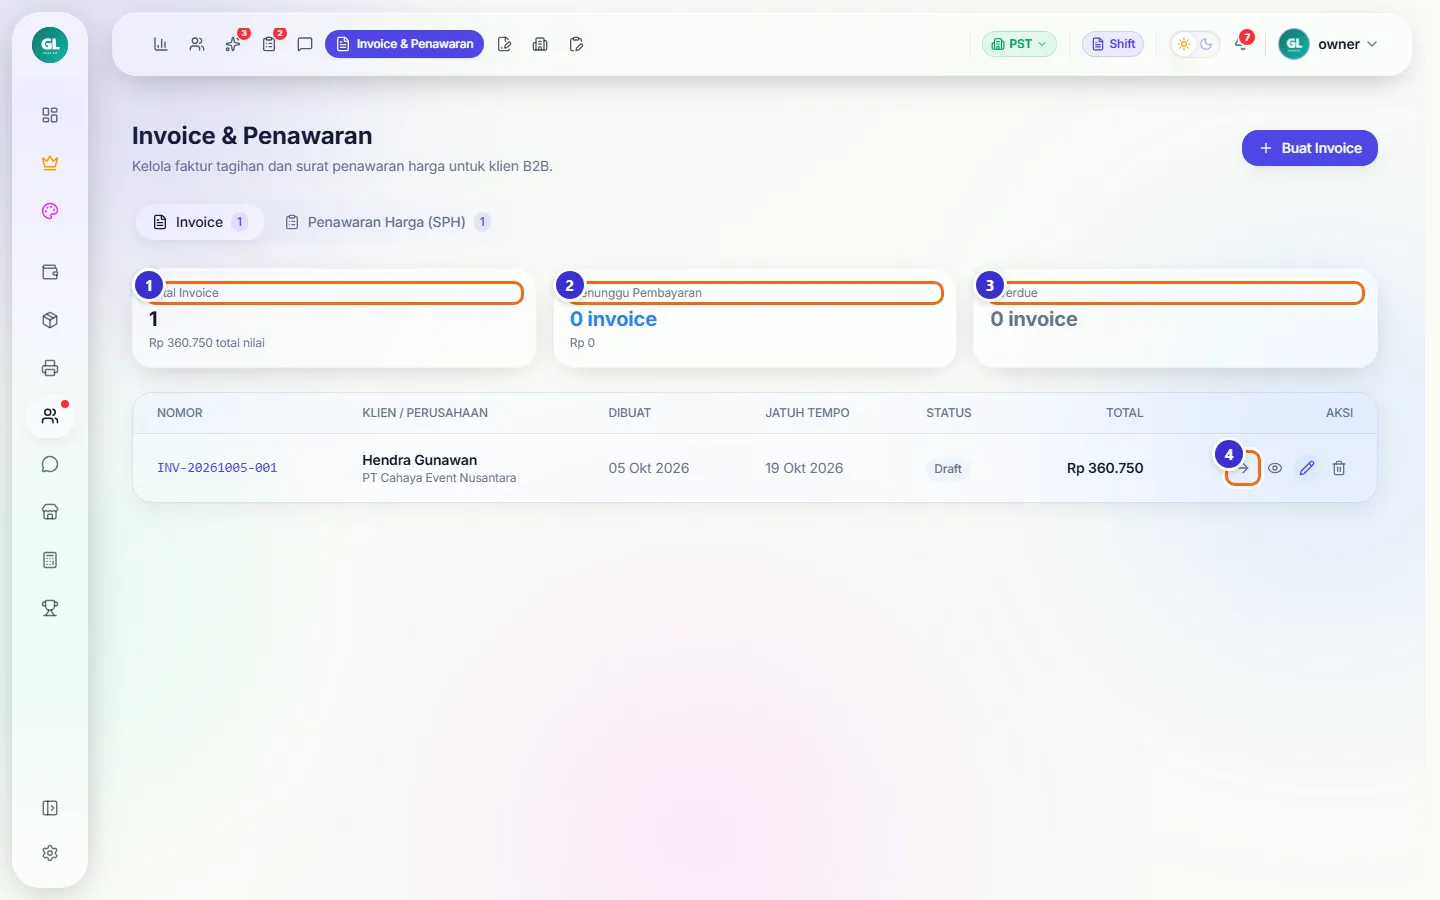1440x900 pixels.
Task: Open the trophy icon in the sidebar
Action: coord(50,608)
